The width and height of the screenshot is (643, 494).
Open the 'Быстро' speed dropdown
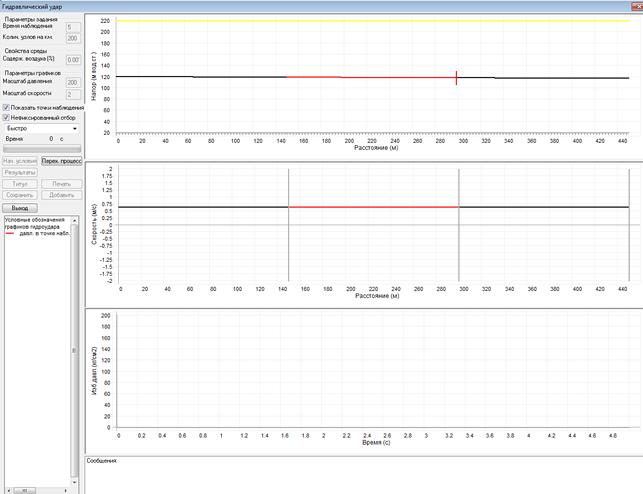click(x=41, y=129)
